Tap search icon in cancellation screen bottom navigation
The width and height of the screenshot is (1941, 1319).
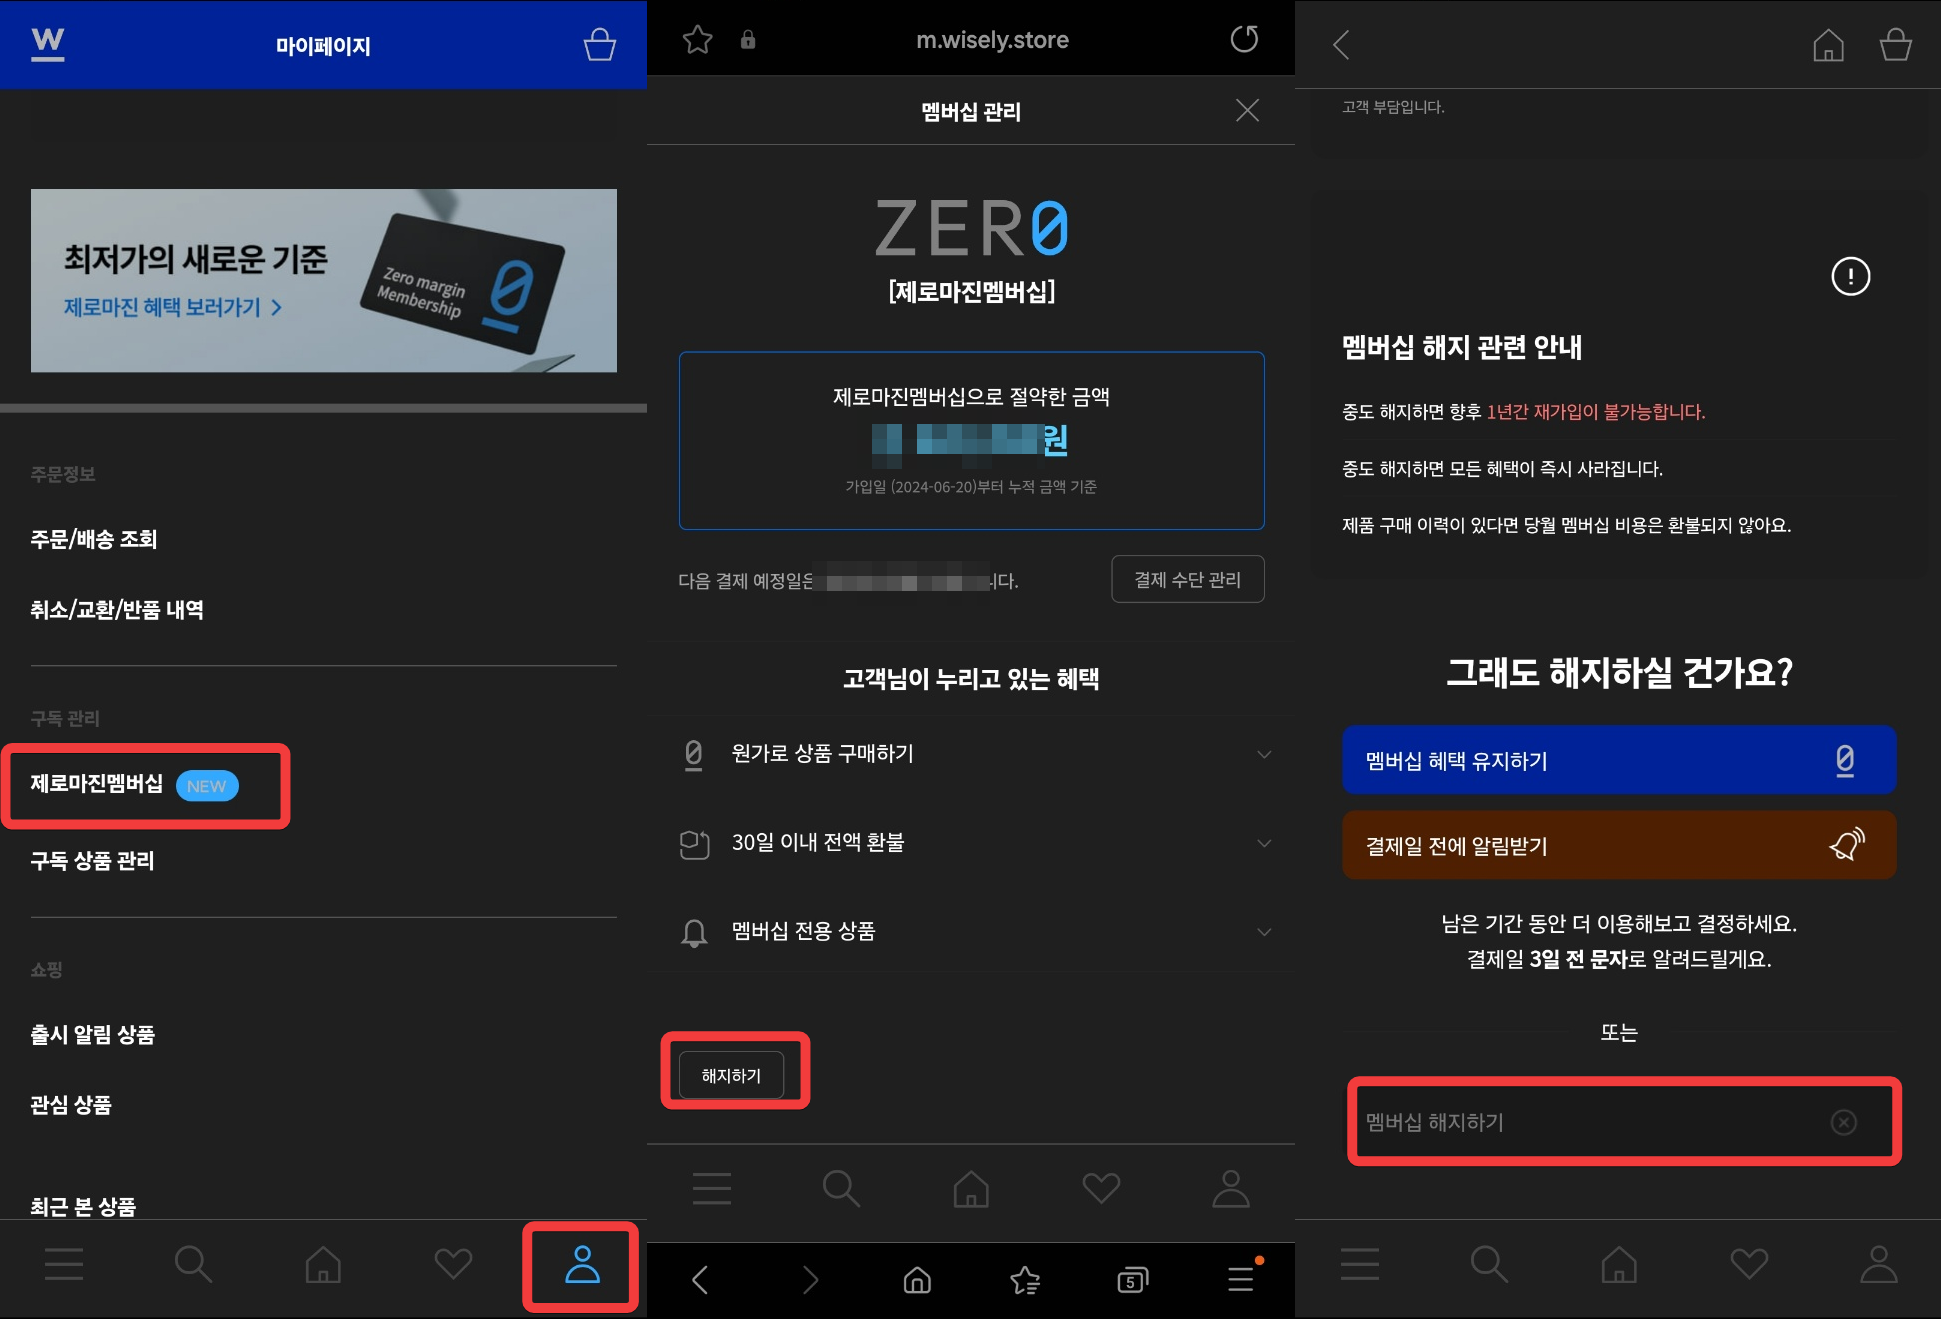[x=1489, y=1264]
